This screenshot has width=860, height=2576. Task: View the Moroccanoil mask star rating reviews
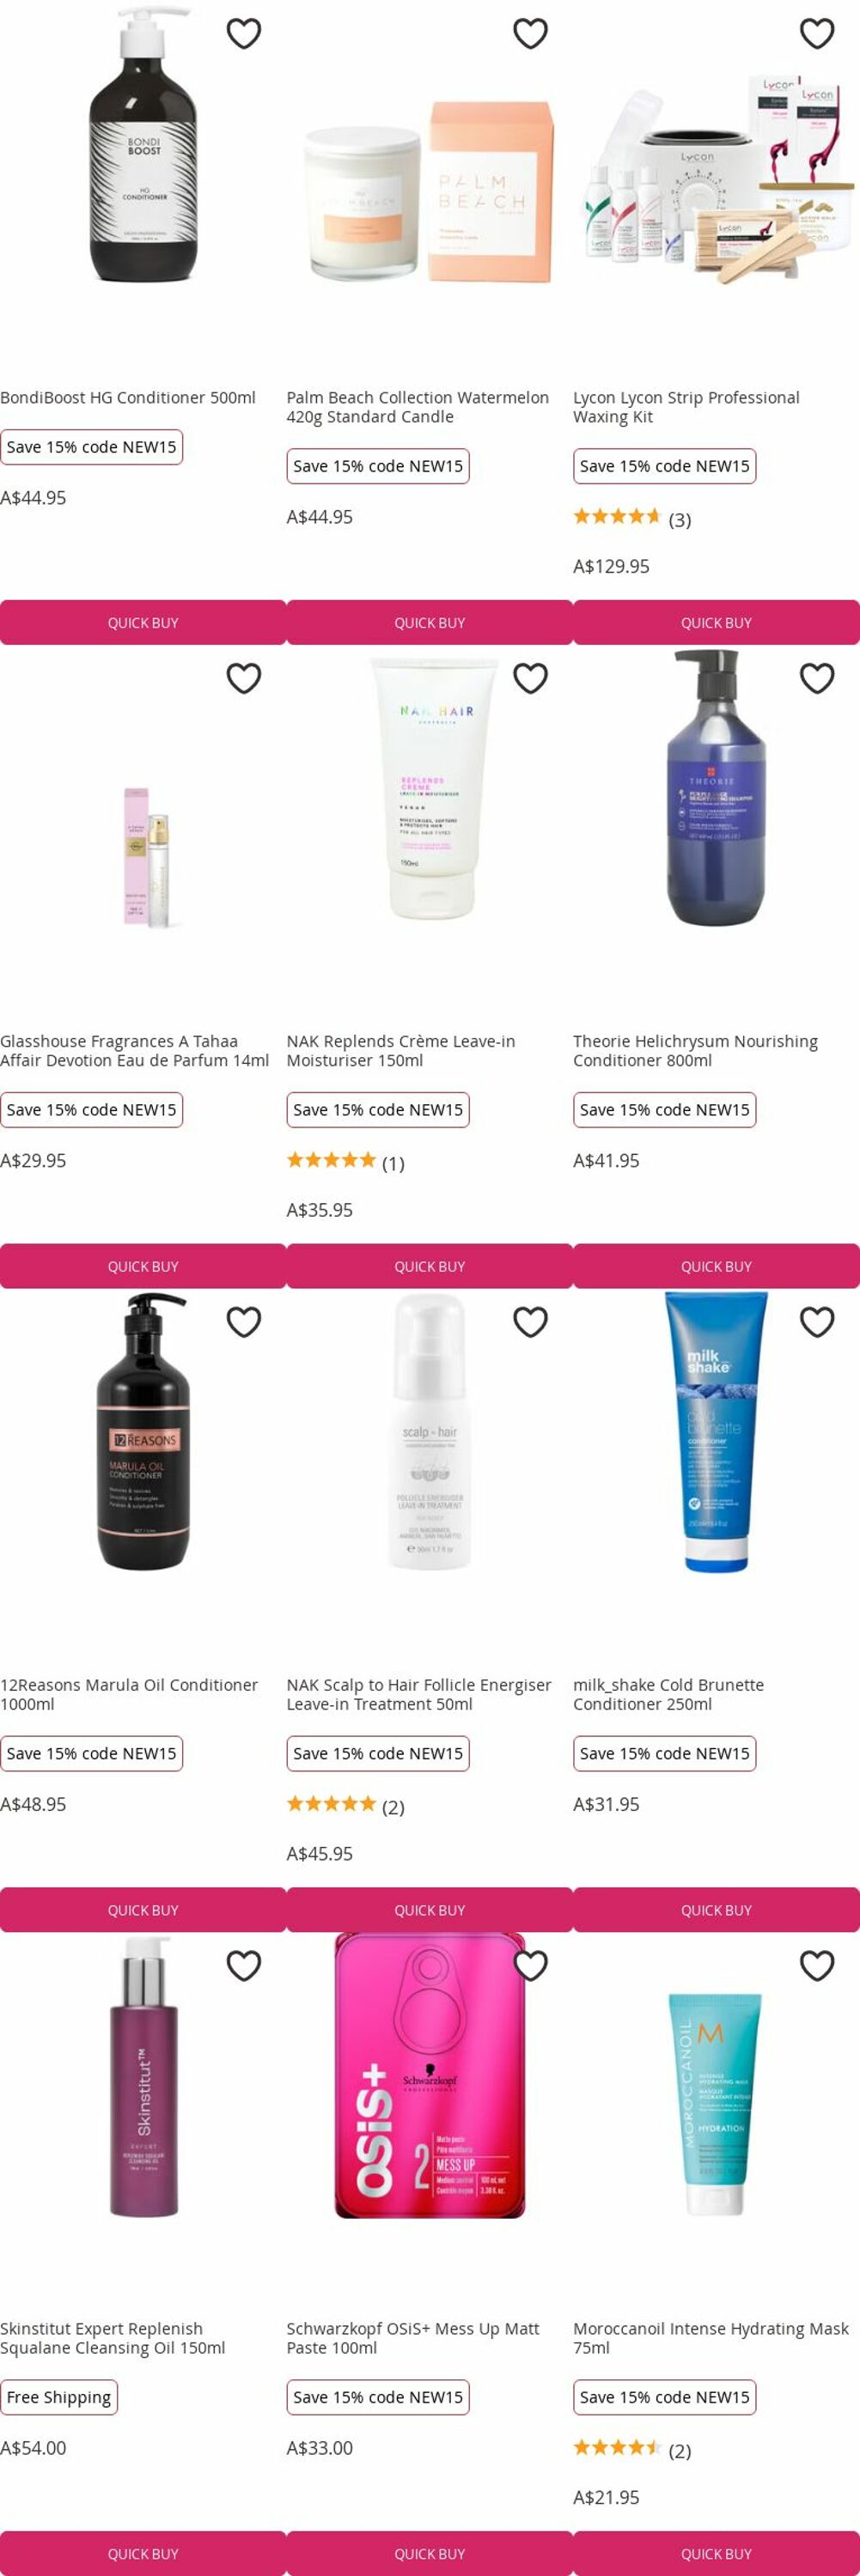click(x=632, y=2449)
